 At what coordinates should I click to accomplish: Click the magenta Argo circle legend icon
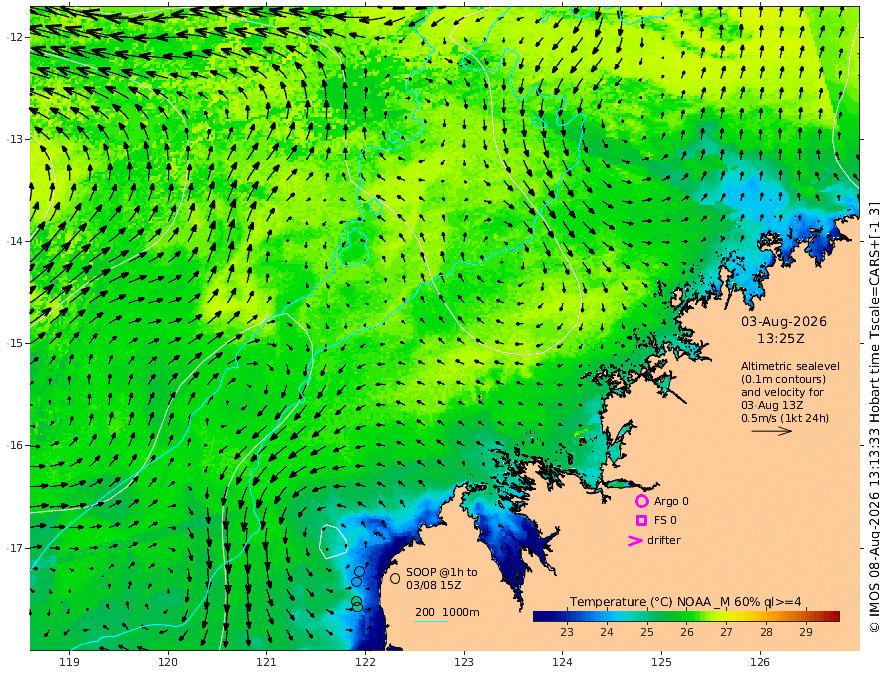click(x=641, y=501)
